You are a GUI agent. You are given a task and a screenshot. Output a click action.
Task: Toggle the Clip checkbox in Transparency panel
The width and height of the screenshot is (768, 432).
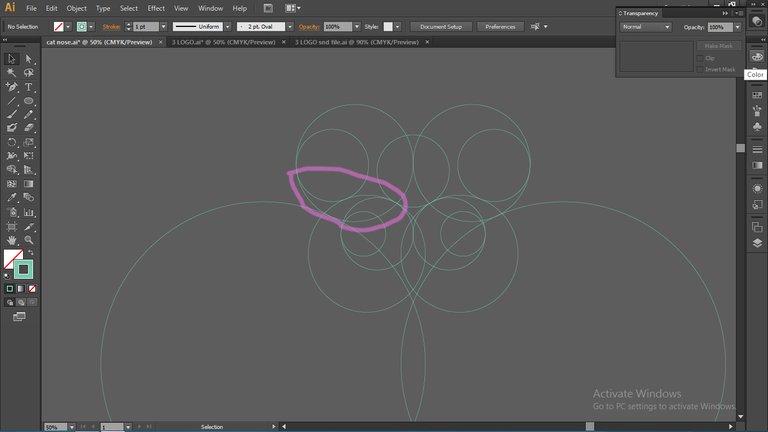coord(700,58)
